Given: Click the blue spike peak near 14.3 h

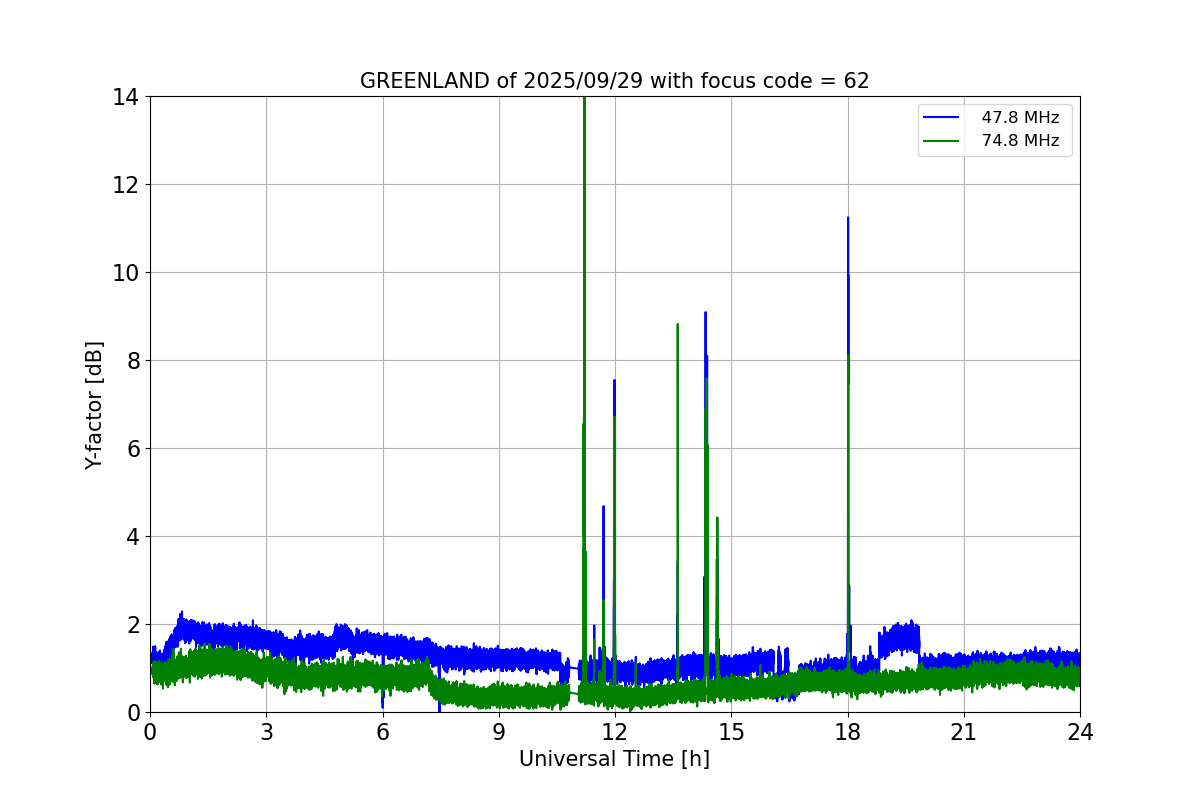Looking at the screenshot, I should click(705, 313).
